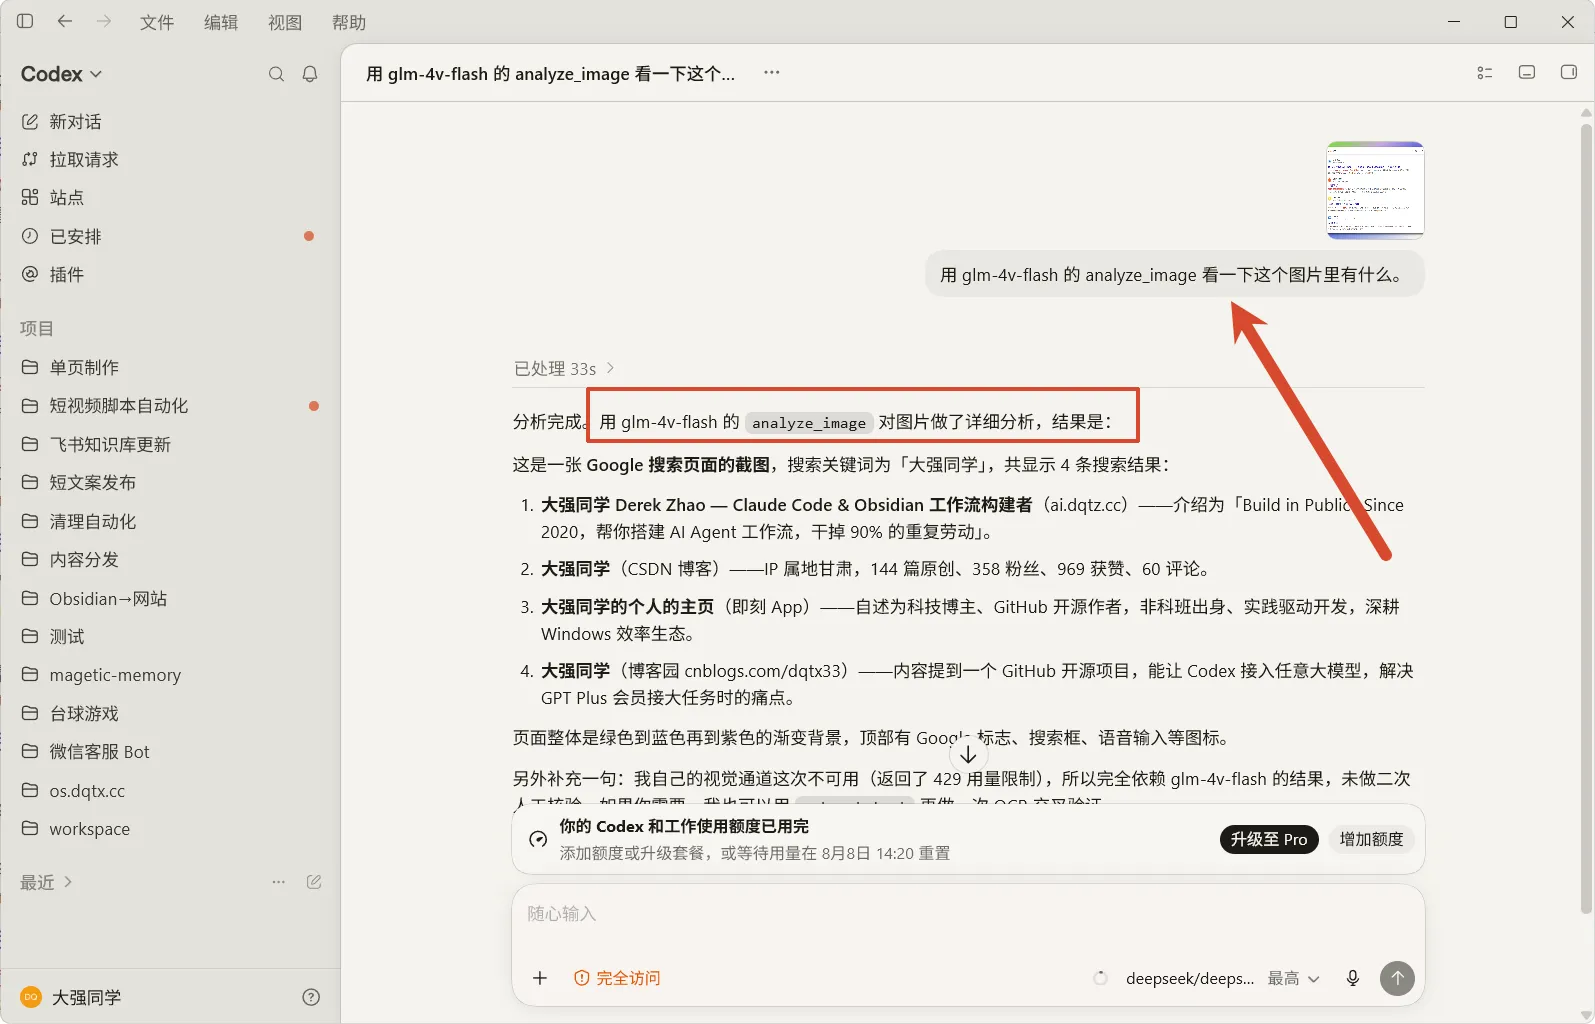
Task: Click the new item icon beside 最近
Action: pos(314,882)
